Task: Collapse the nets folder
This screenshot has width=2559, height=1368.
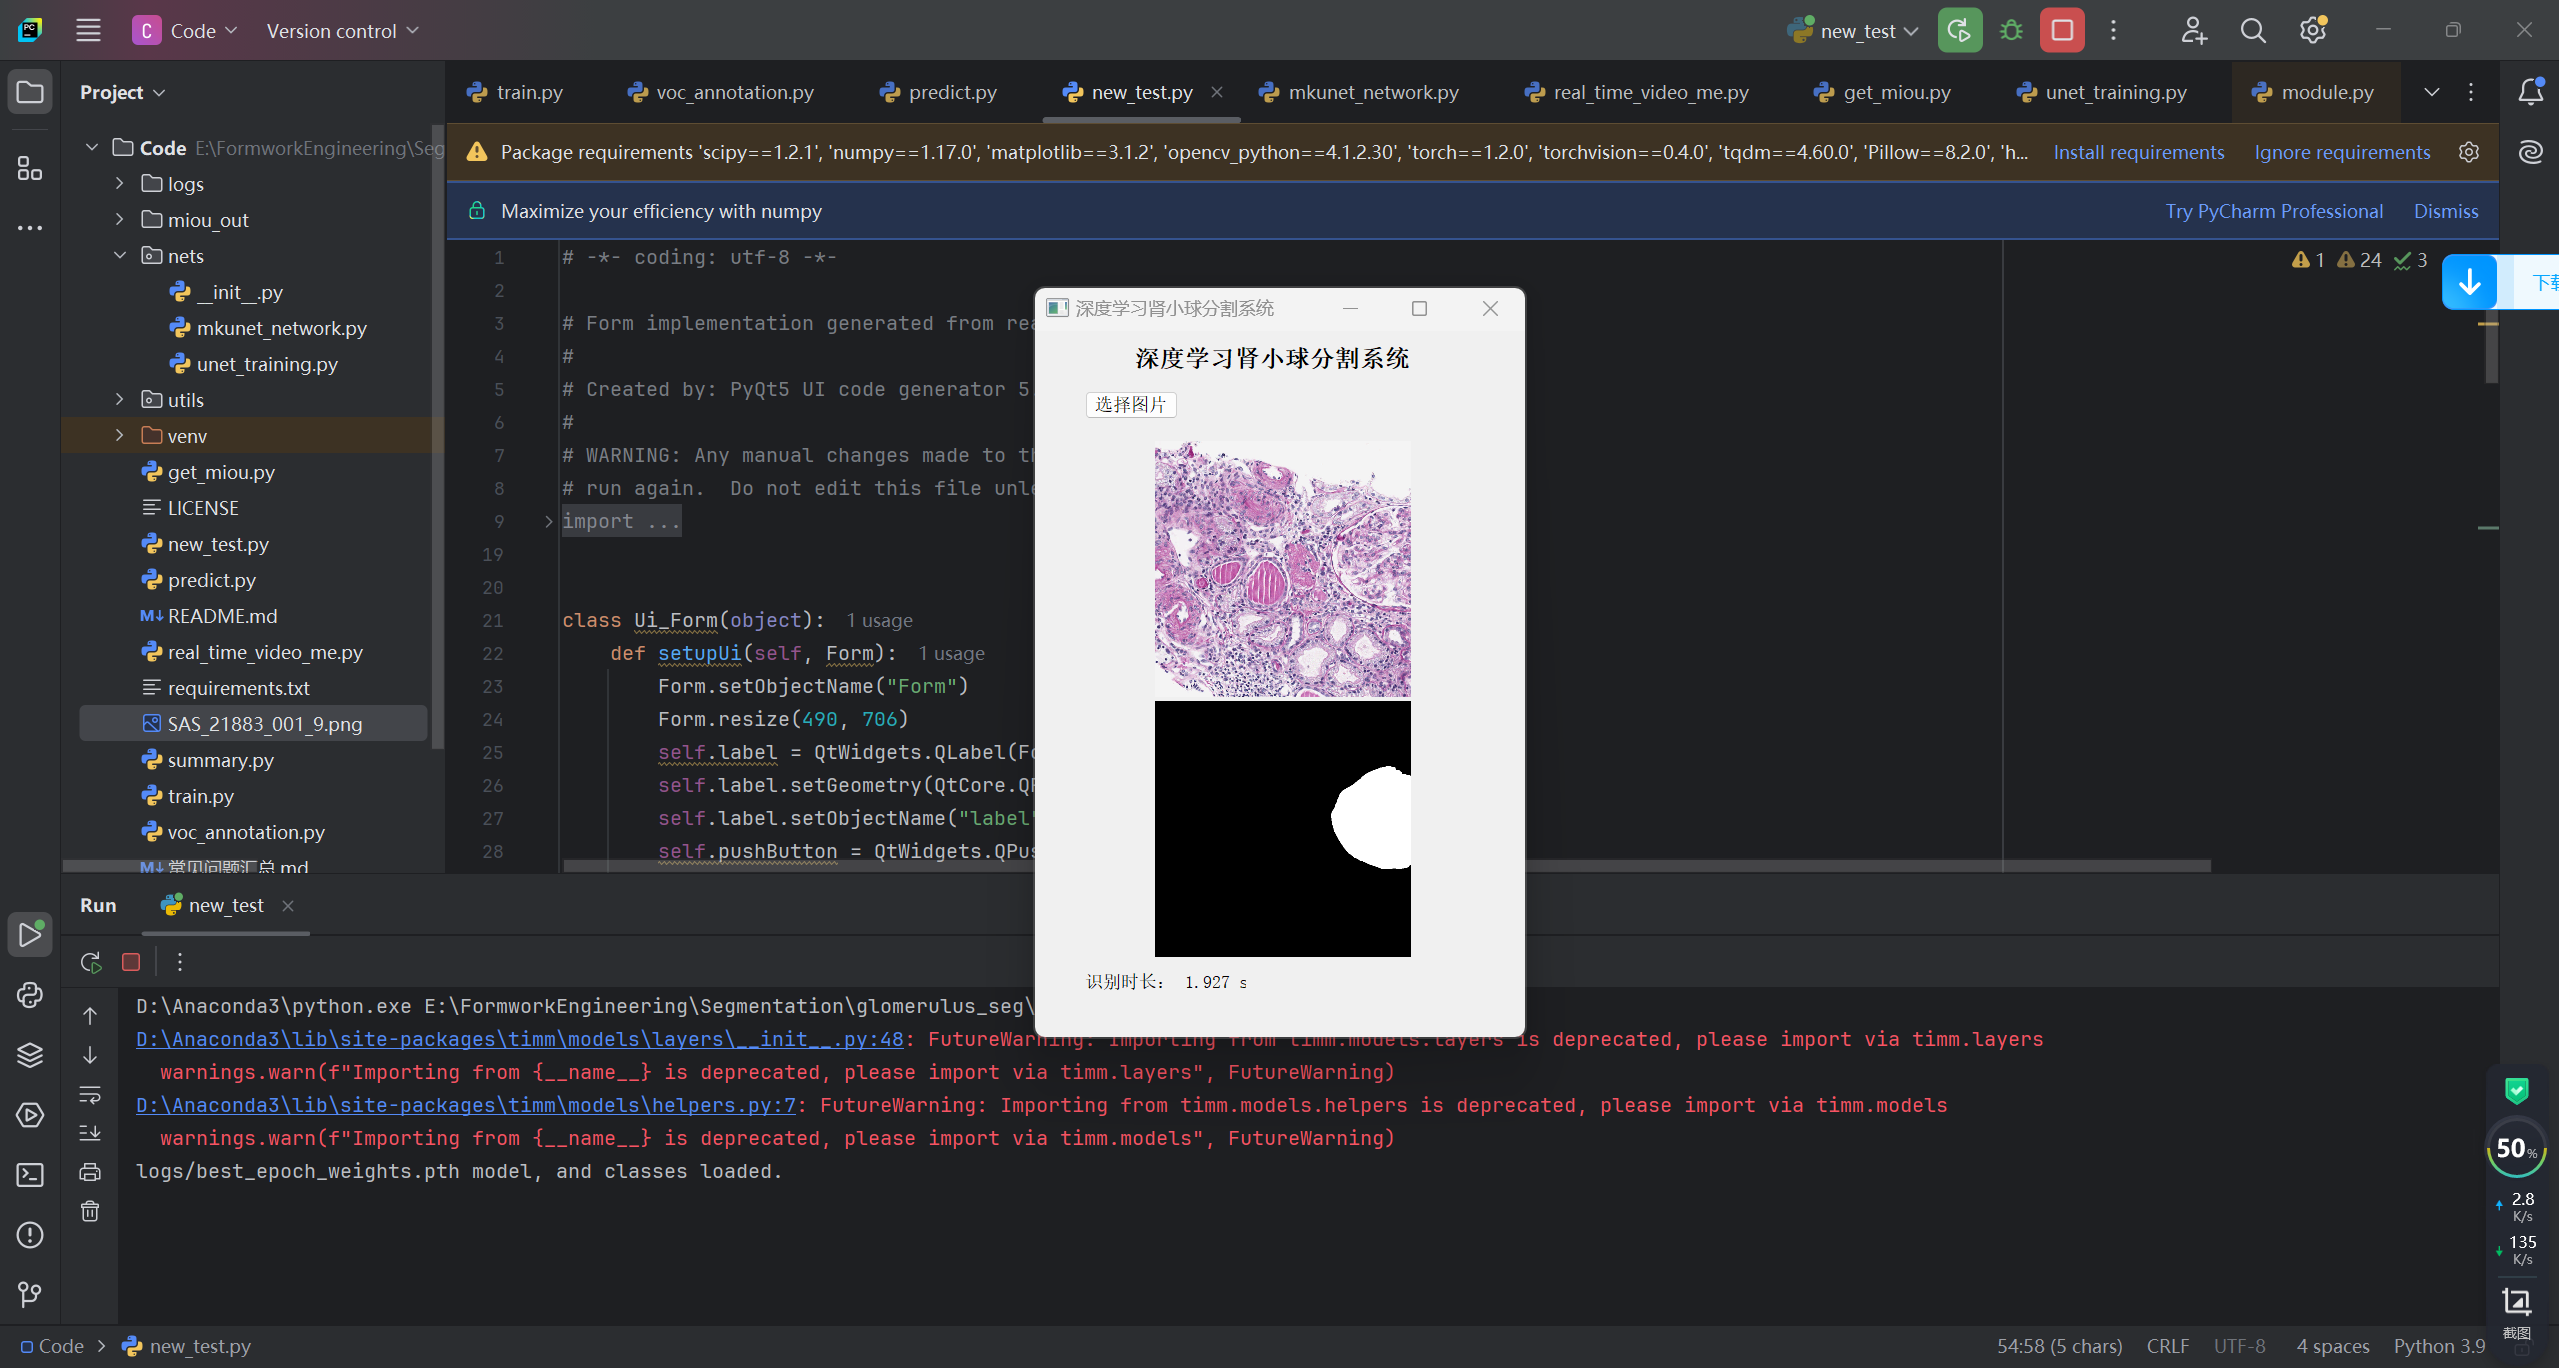Action: pos(120,255)
